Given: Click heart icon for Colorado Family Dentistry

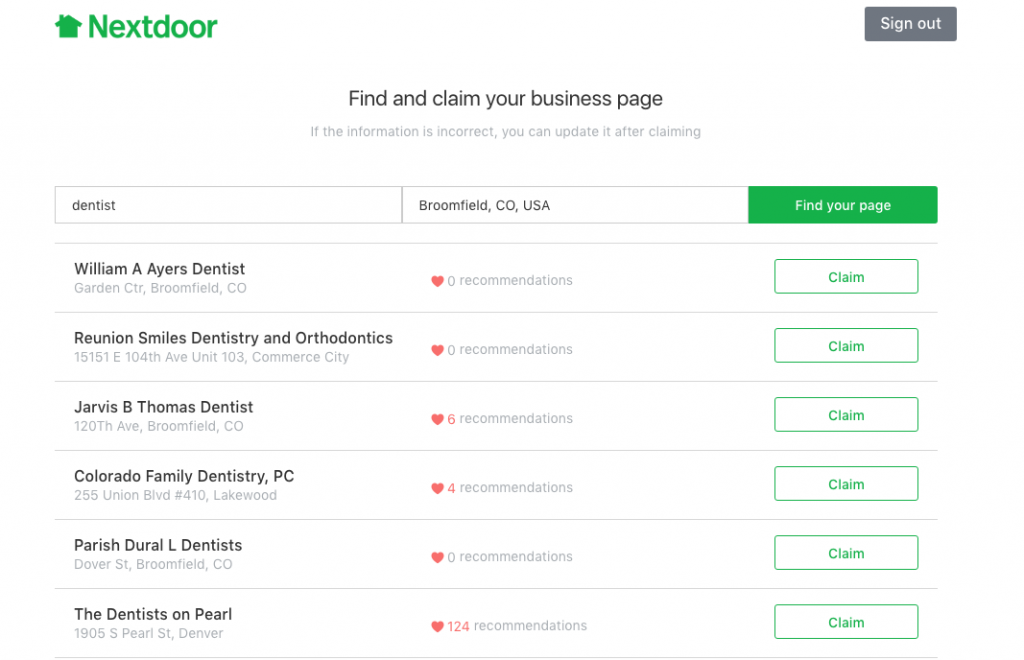Looking at the screenshot, I should [x=438, y=488].
